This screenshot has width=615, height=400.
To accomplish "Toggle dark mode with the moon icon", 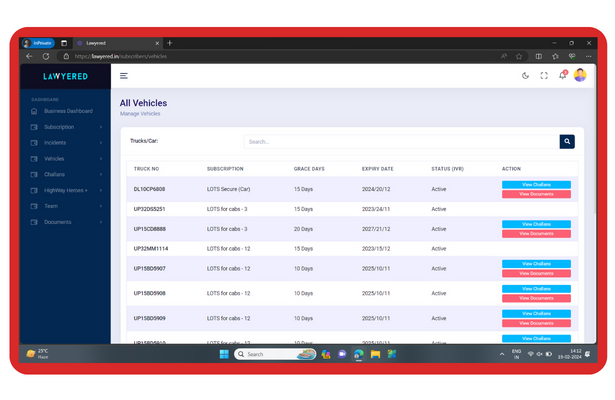I will [526, 76].
